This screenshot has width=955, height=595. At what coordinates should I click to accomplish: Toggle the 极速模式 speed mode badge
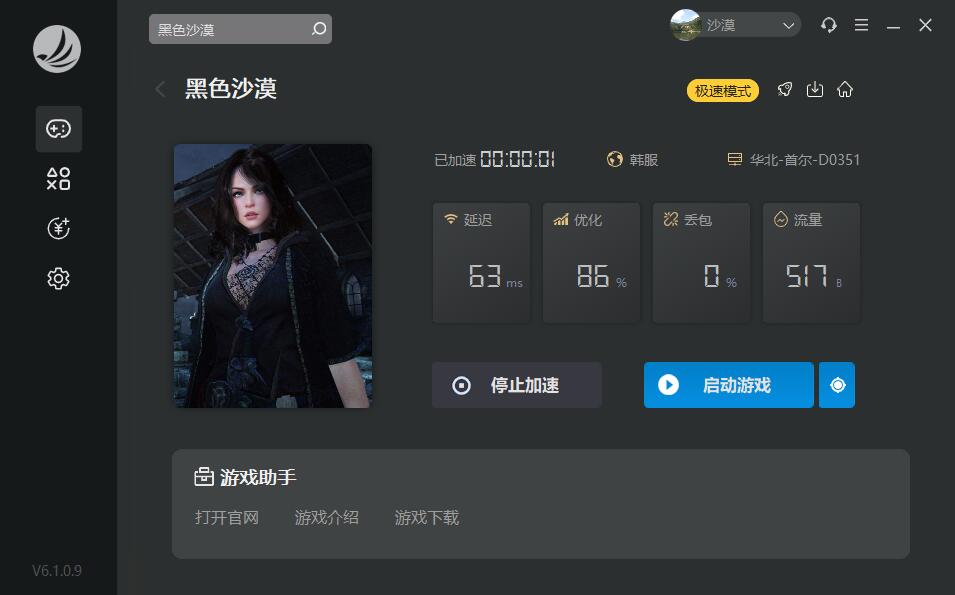coord(723,91)
